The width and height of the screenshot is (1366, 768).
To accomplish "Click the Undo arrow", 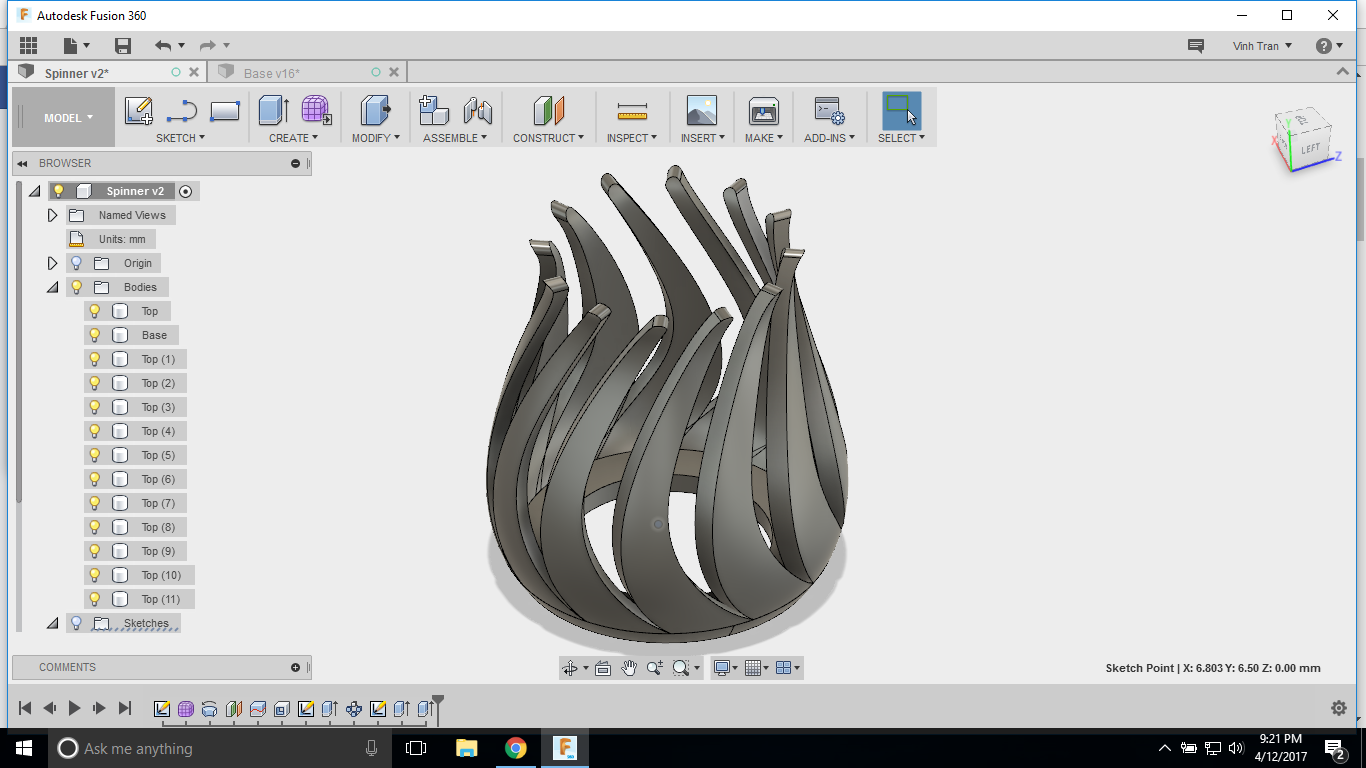I will (163, 45).
